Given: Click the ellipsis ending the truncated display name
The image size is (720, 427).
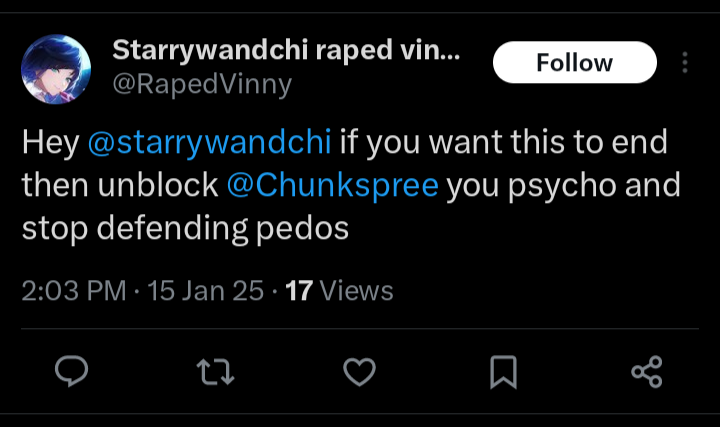Looking at the screenshot, I should tap(450, 50).
